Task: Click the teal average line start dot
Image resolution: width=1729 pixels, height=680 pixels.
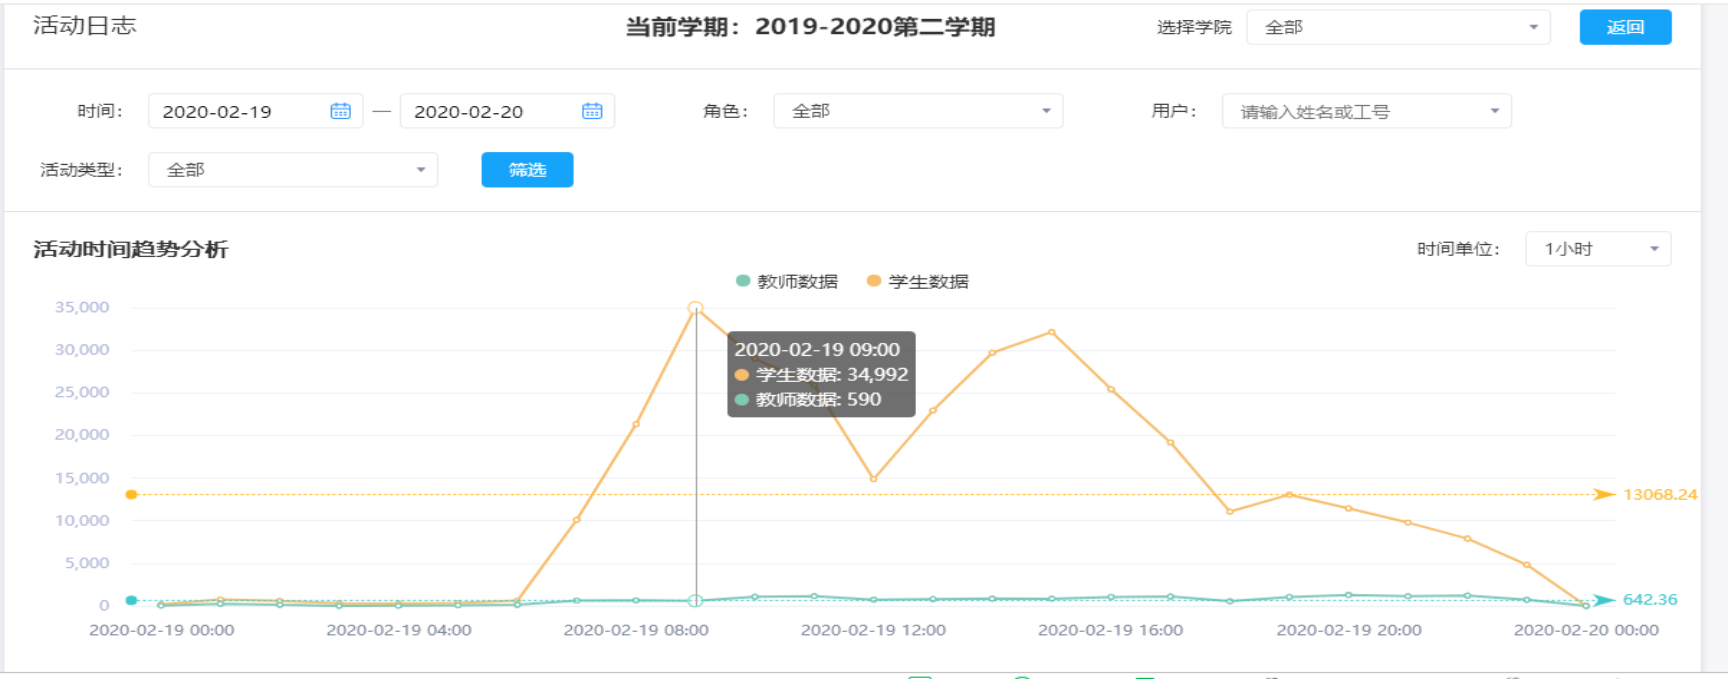Action: (131, 600)
